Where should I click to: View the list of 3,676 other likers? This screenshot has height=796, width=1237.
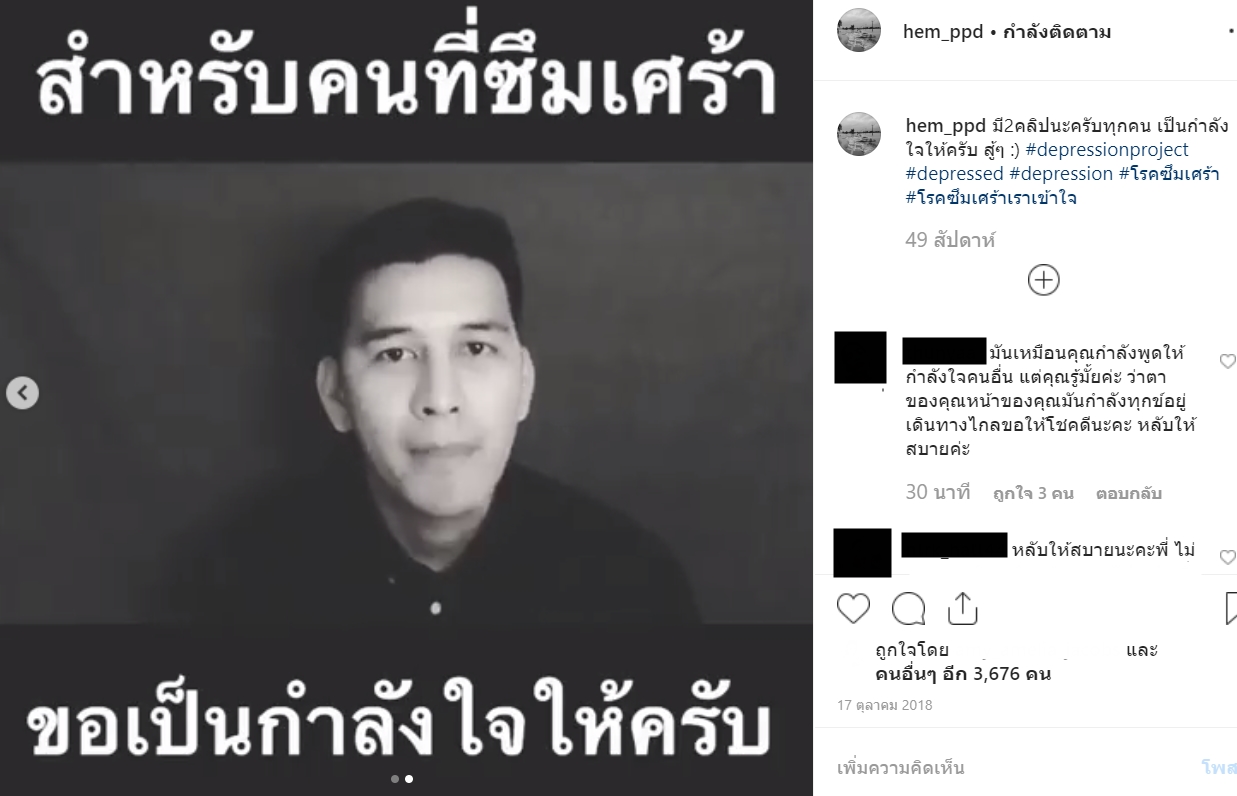click(x=963, y=674)
